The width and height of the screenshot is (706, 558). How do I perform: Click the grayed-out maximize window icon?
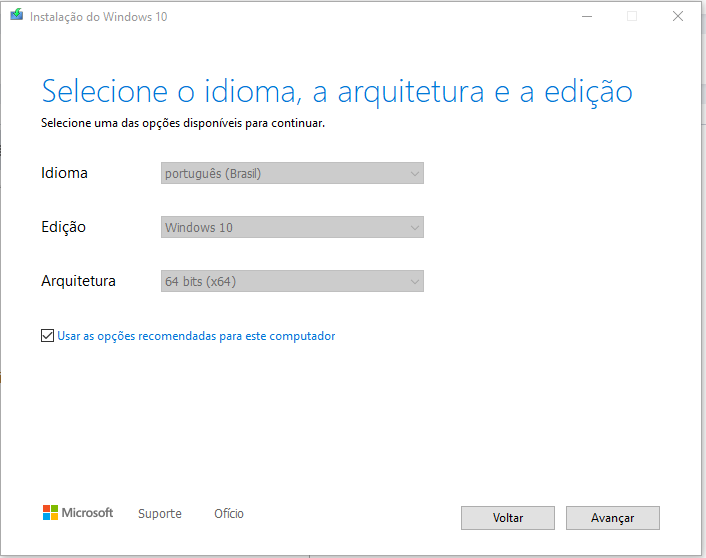click(632, 17)
